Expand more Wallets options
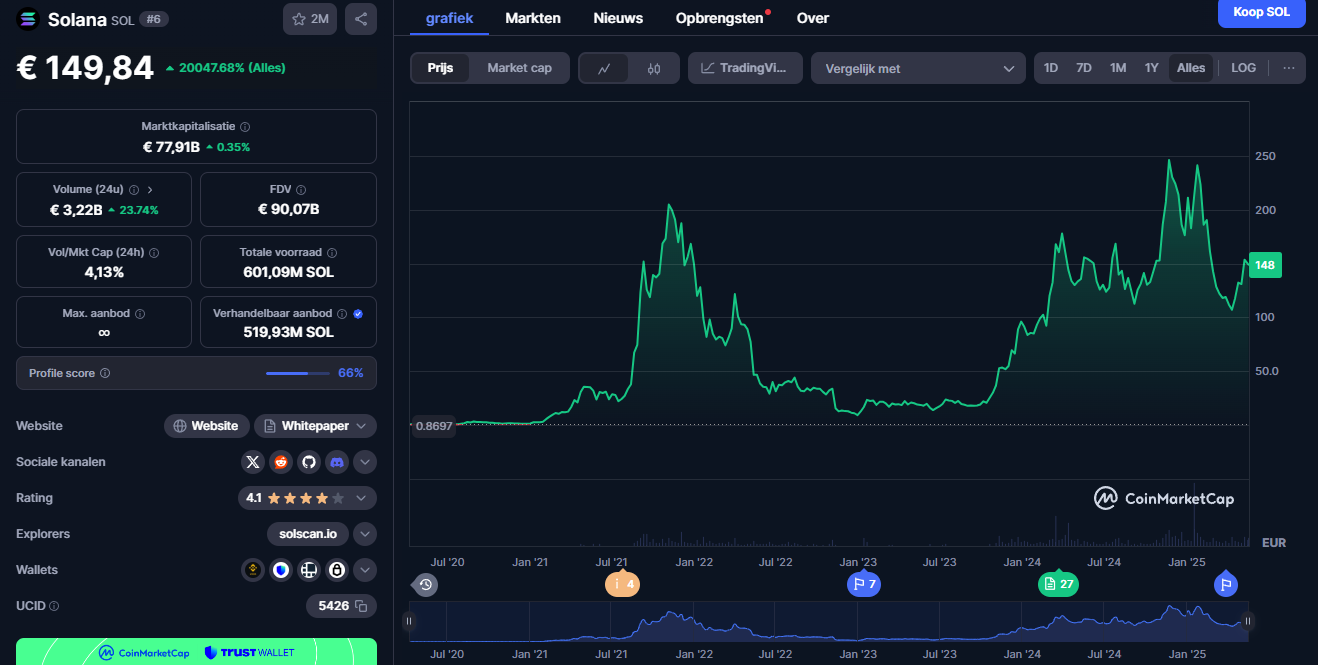Screen dimensions: 1318x665 click(365, 570)
